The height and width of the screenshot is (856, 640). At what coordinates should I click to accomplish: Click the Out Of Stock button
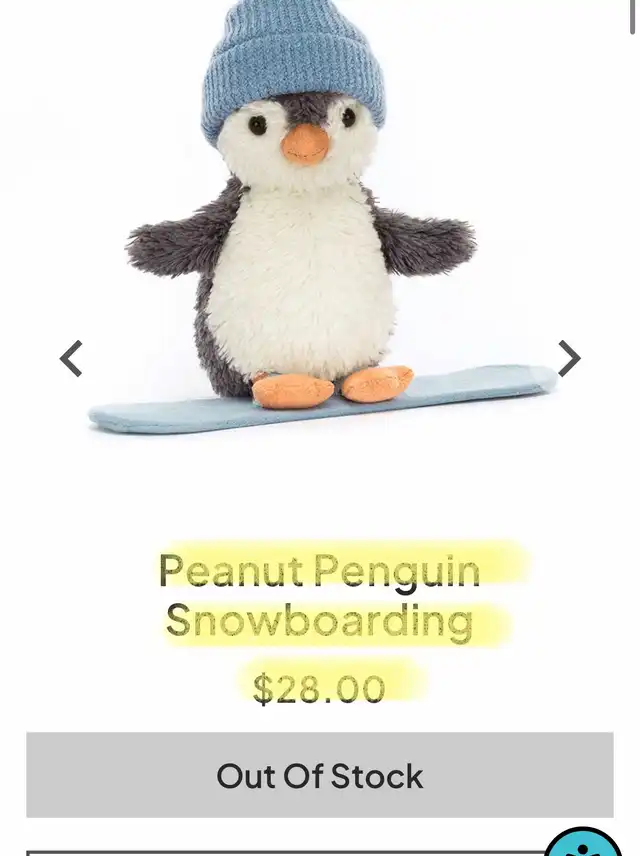(320, 775)
